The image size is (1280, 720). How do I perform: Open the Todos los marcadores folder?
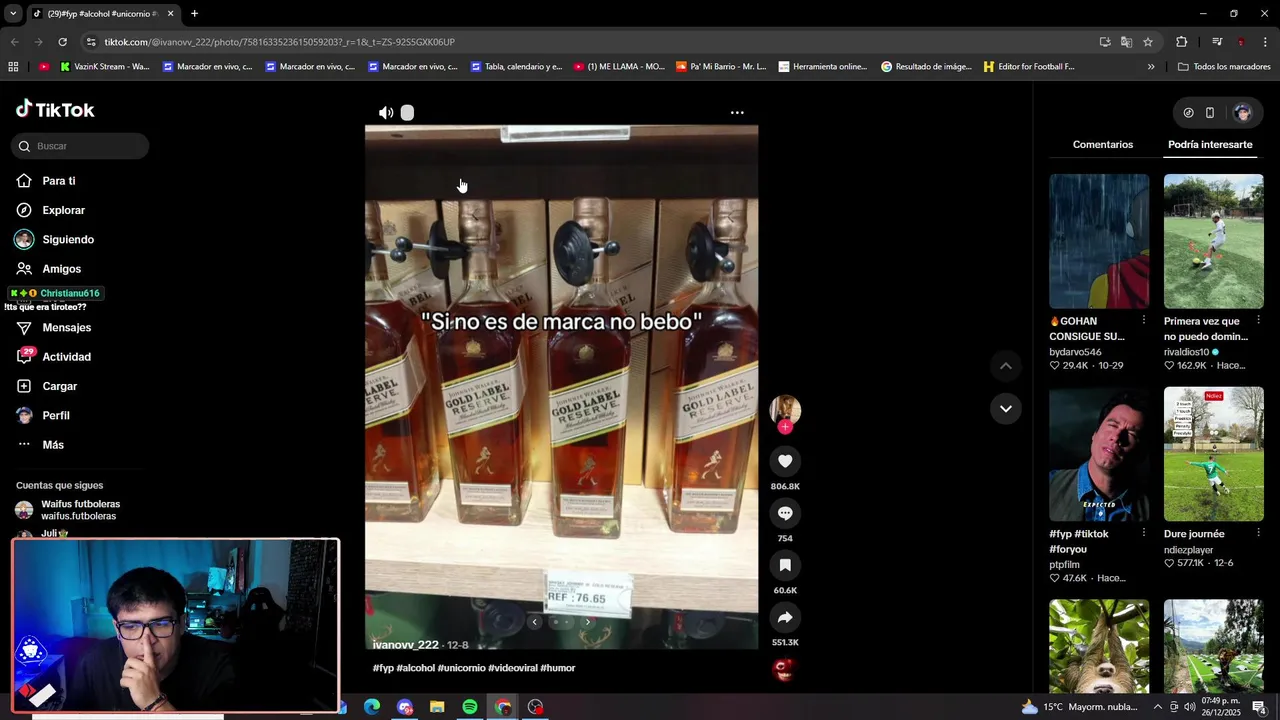(x=1224, y=67)
